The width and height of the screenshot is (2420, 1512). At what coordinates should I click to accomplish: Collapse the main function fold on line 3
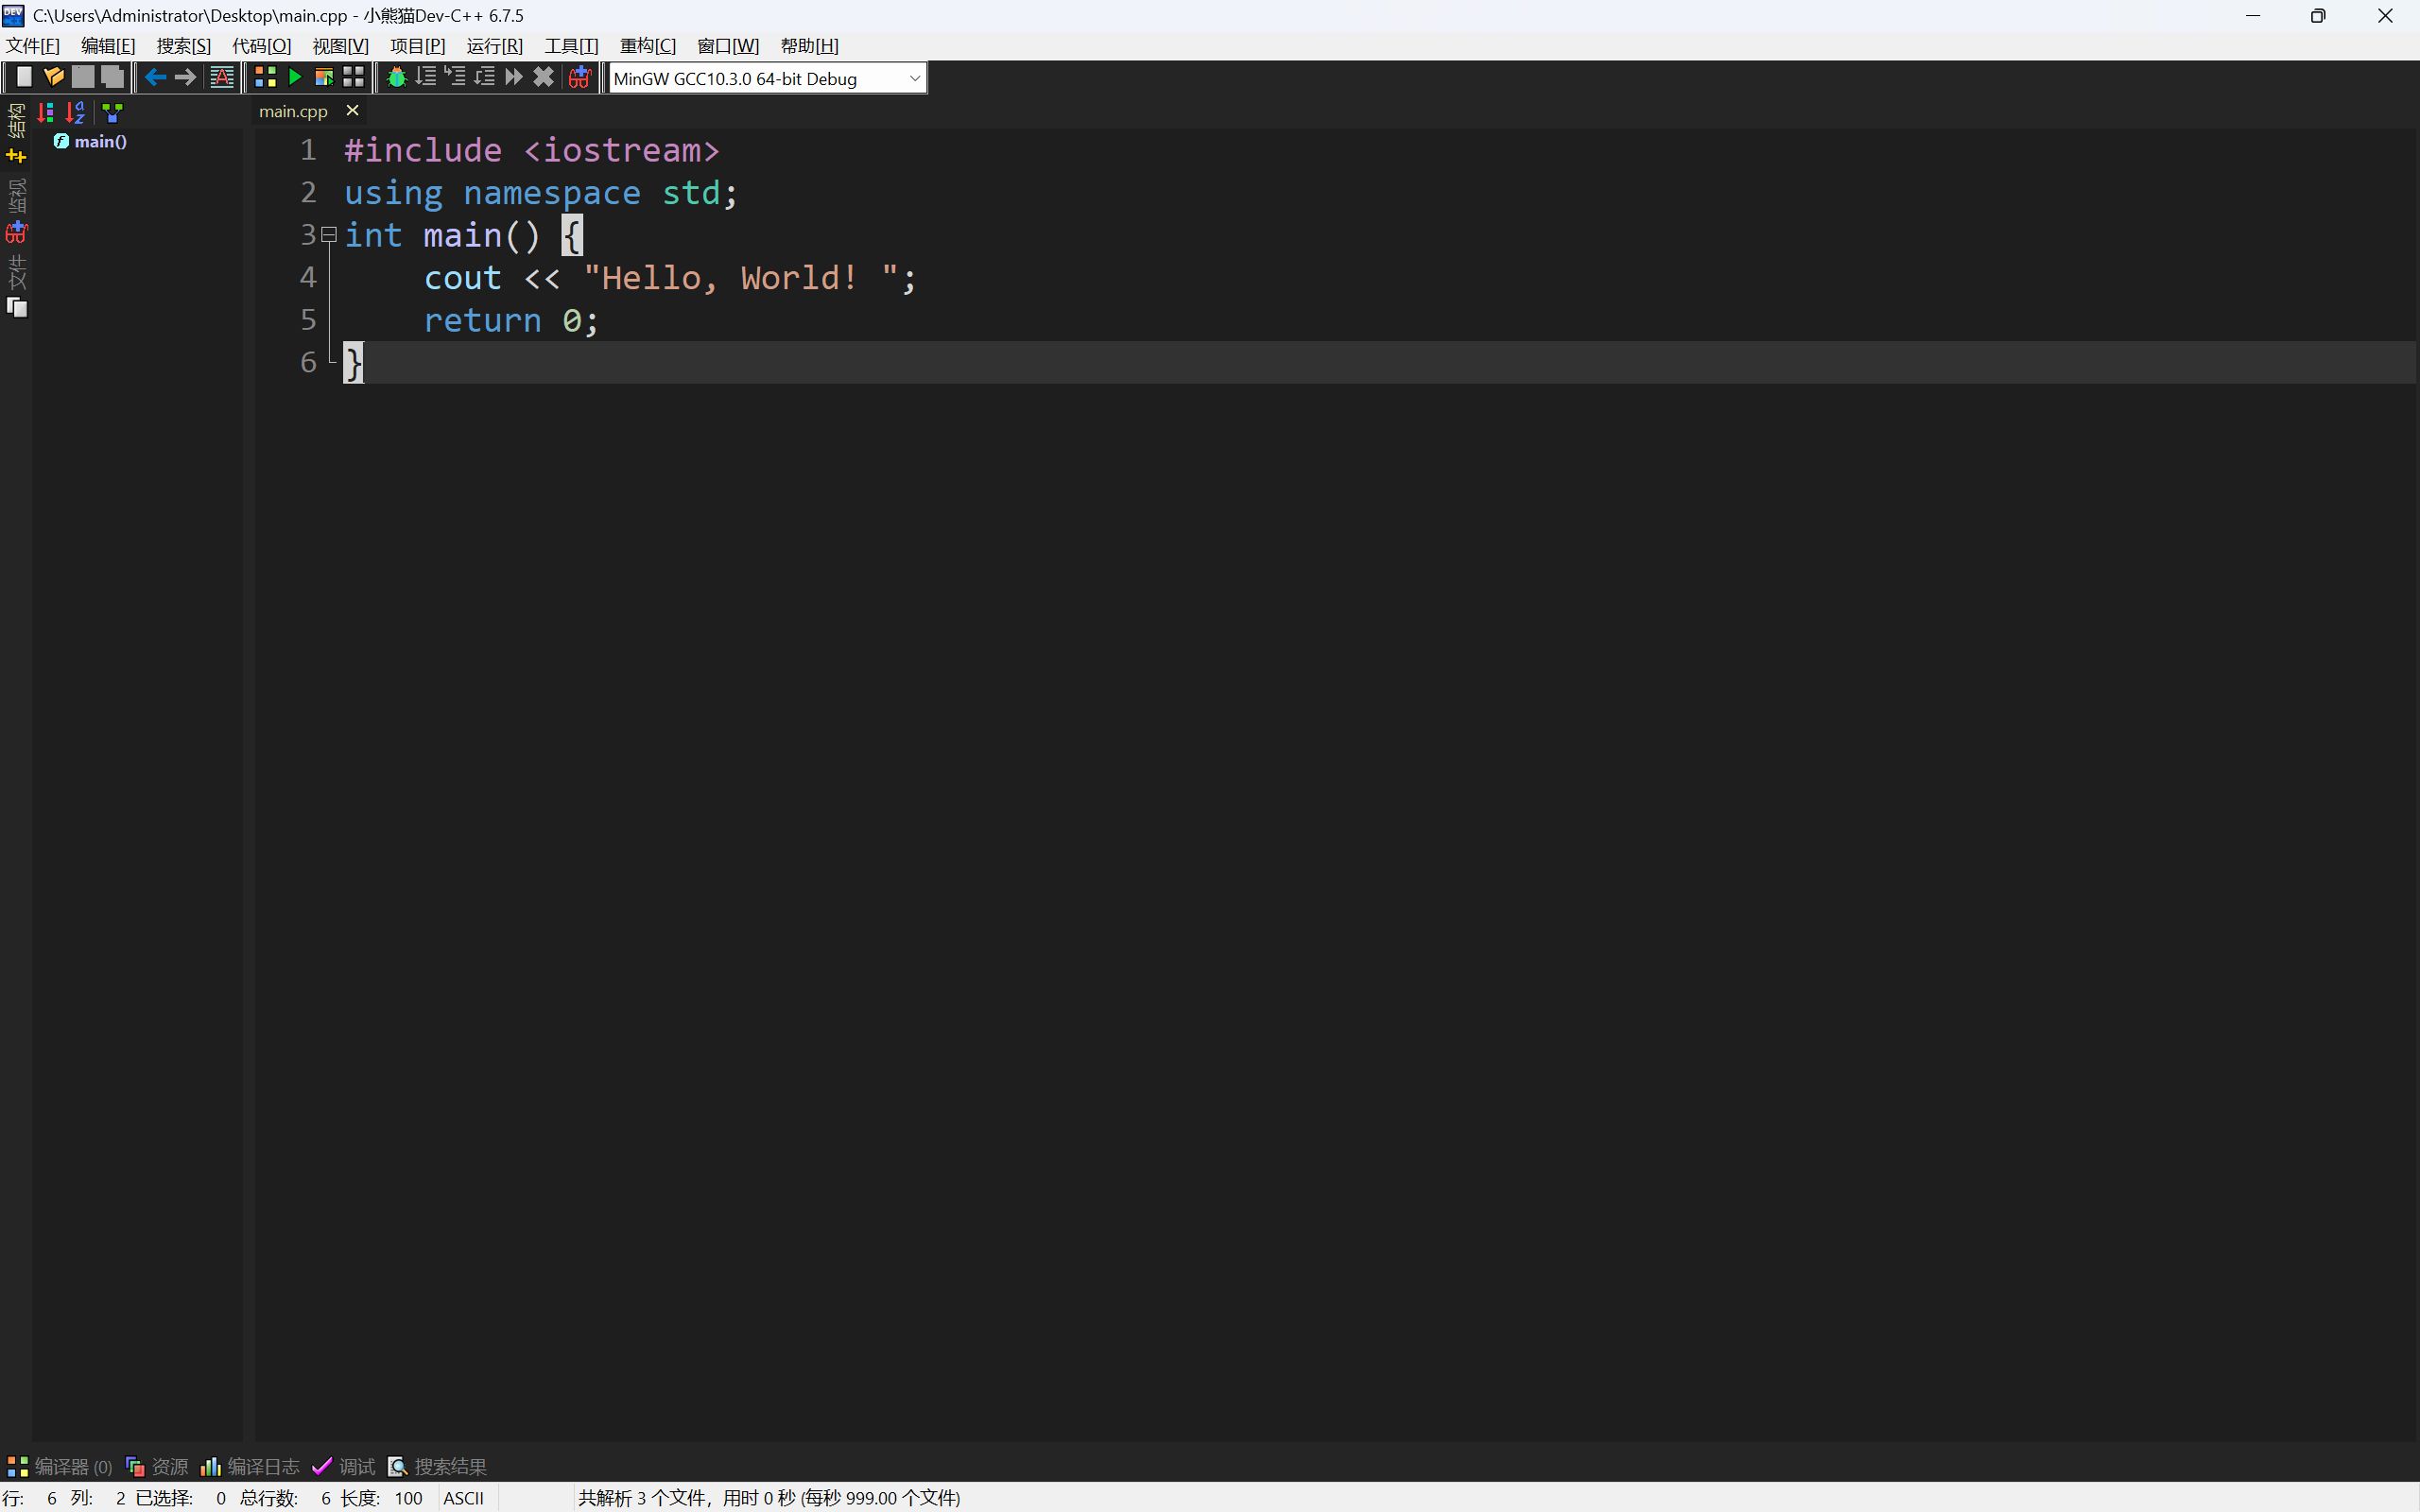(x=329, y=235)
